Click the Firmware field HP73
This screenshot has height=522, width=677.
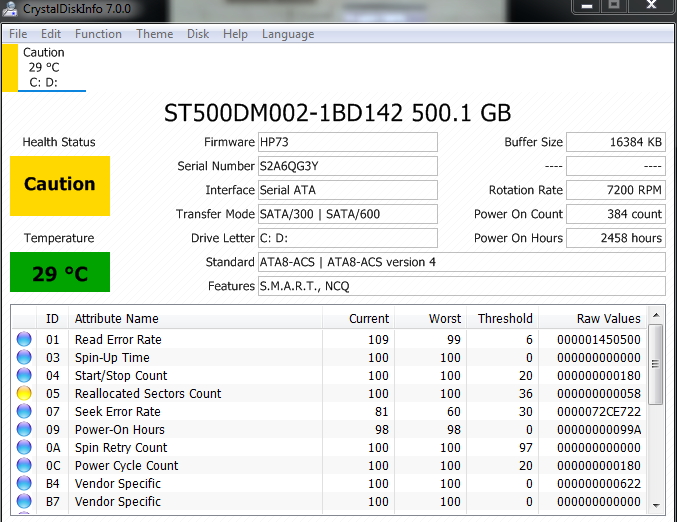348,142
